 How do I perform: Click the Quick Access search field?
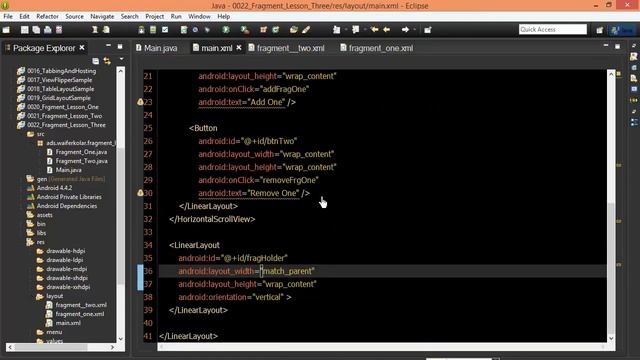tap(553, 29)
